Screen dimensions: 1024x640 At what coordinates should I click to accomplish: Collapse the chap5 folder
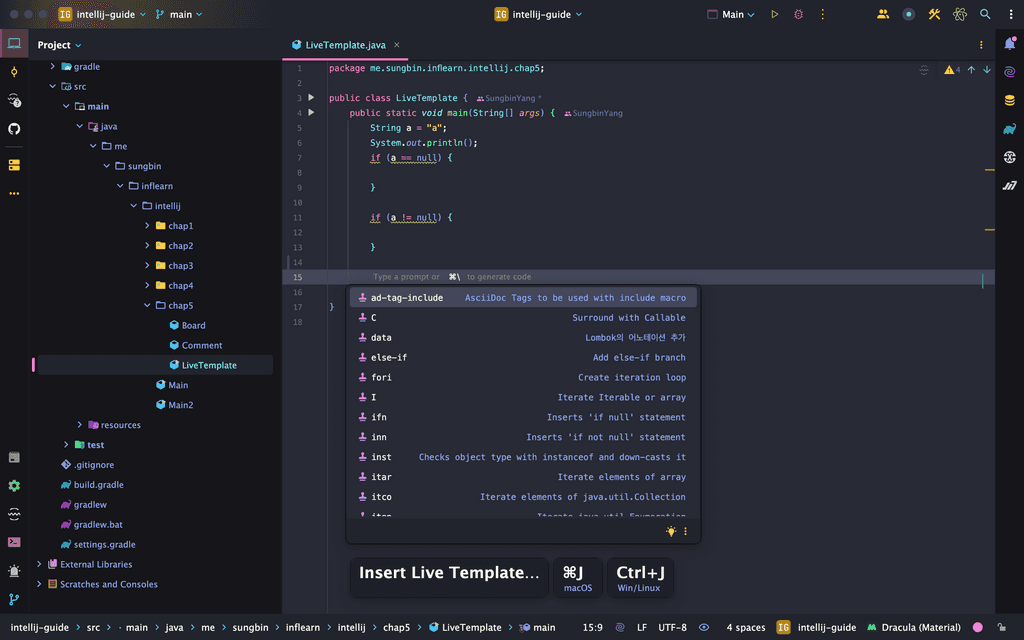coord(147,305)
